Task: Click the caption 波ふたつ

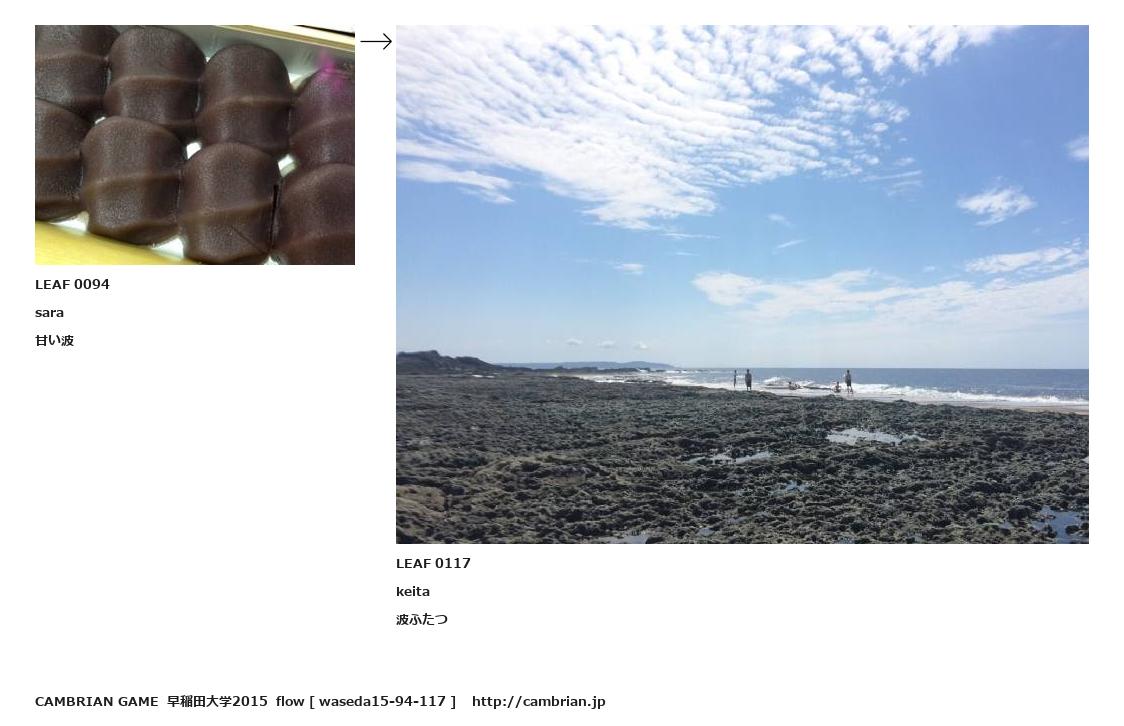Action: (422, 619)
